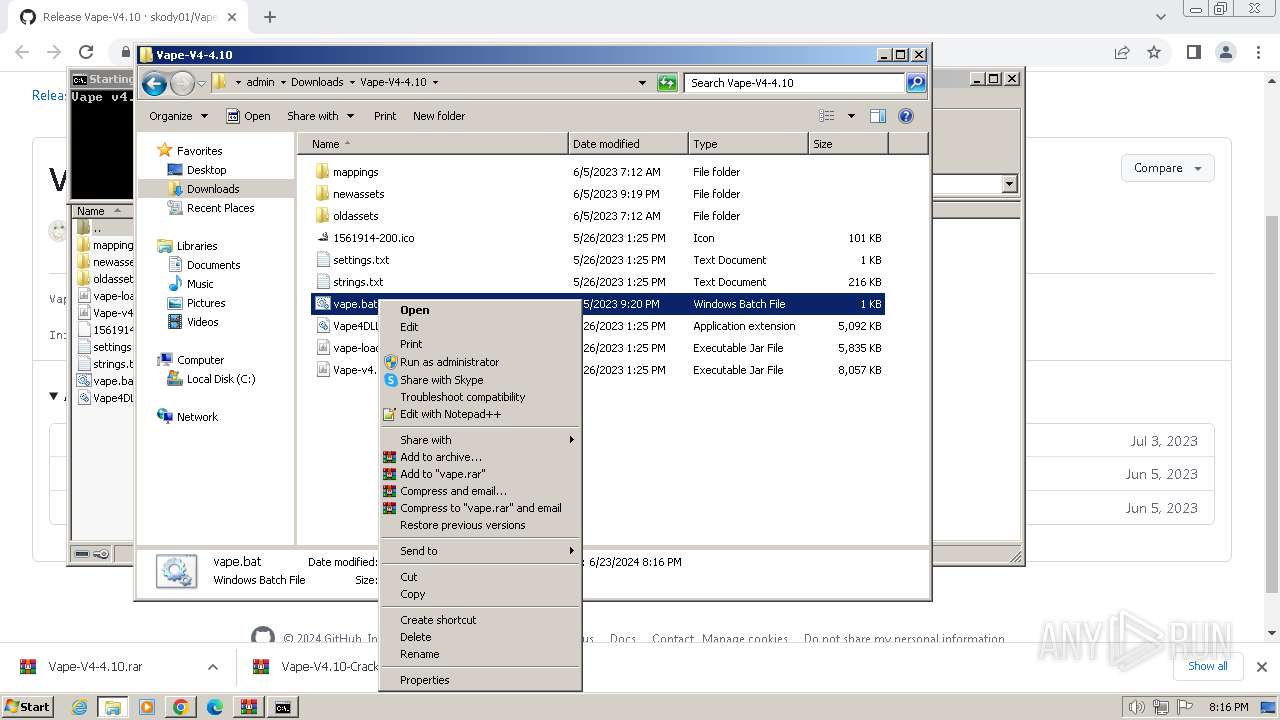
Task: Select Local Disk (C:) in navigation pane
Action: tap(220, 379)
